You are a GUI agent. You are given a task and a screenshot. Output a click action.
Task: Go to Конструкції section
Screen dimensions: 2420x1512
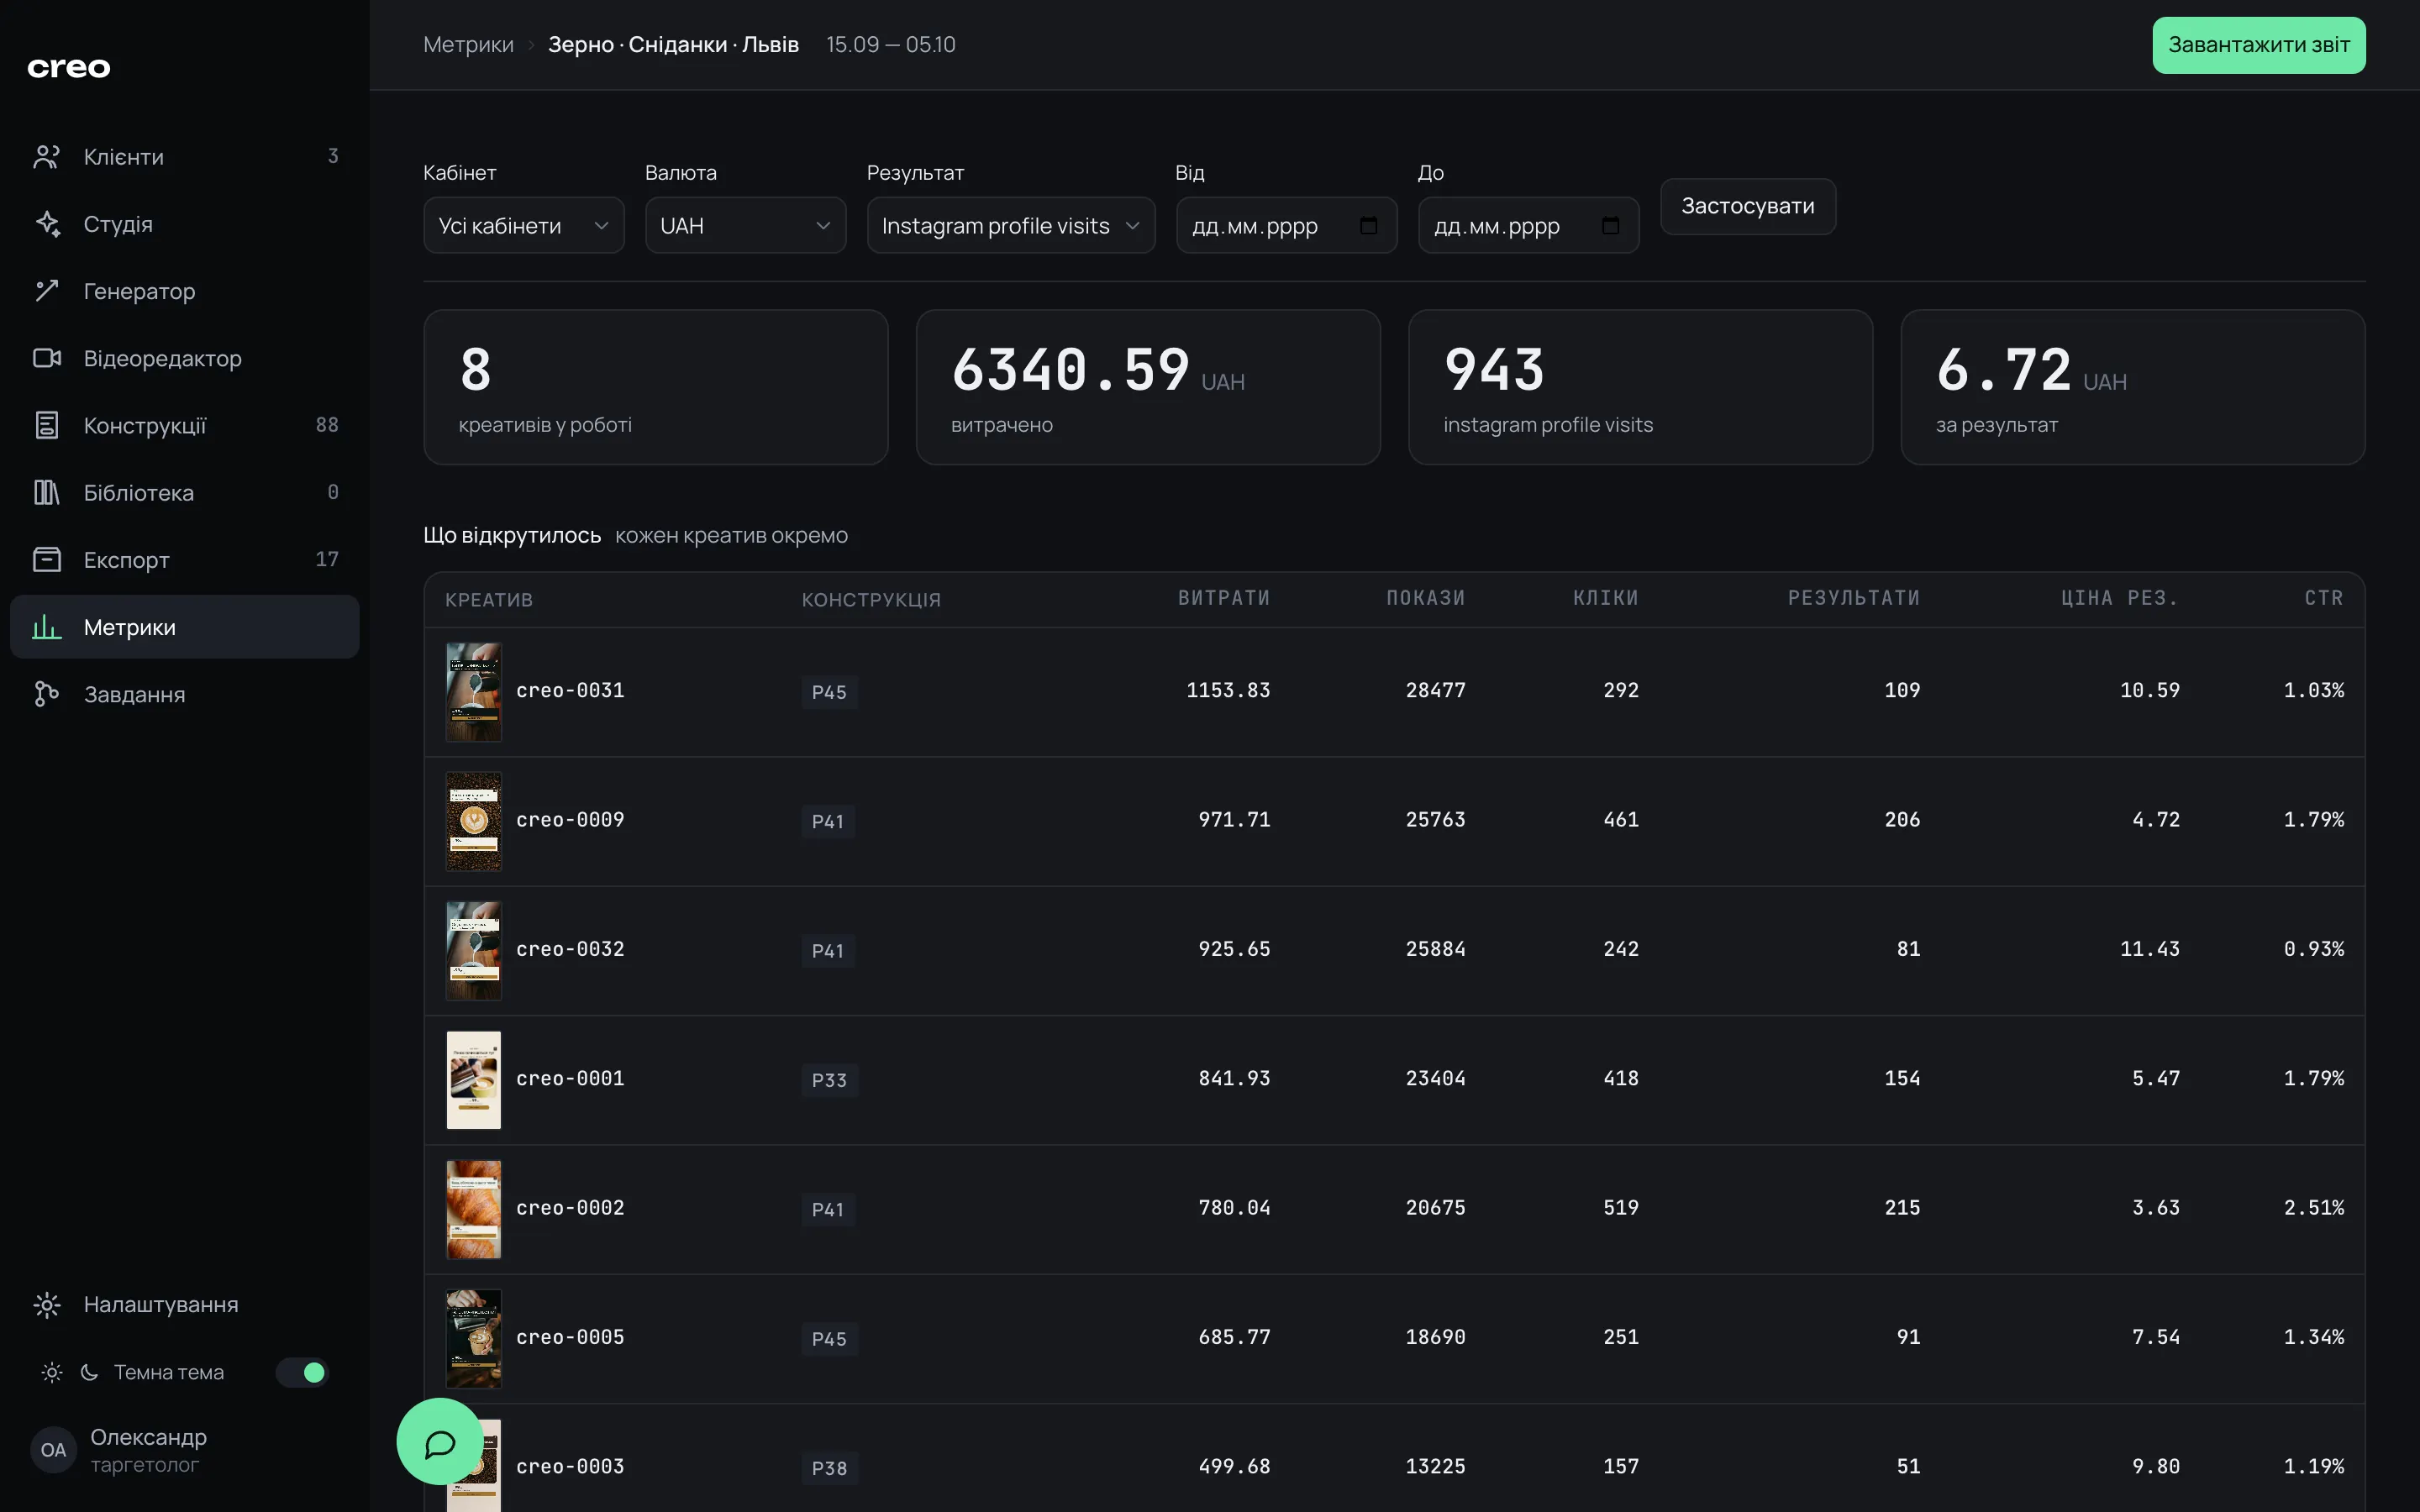pyautogui.click(x=185, y=425)
